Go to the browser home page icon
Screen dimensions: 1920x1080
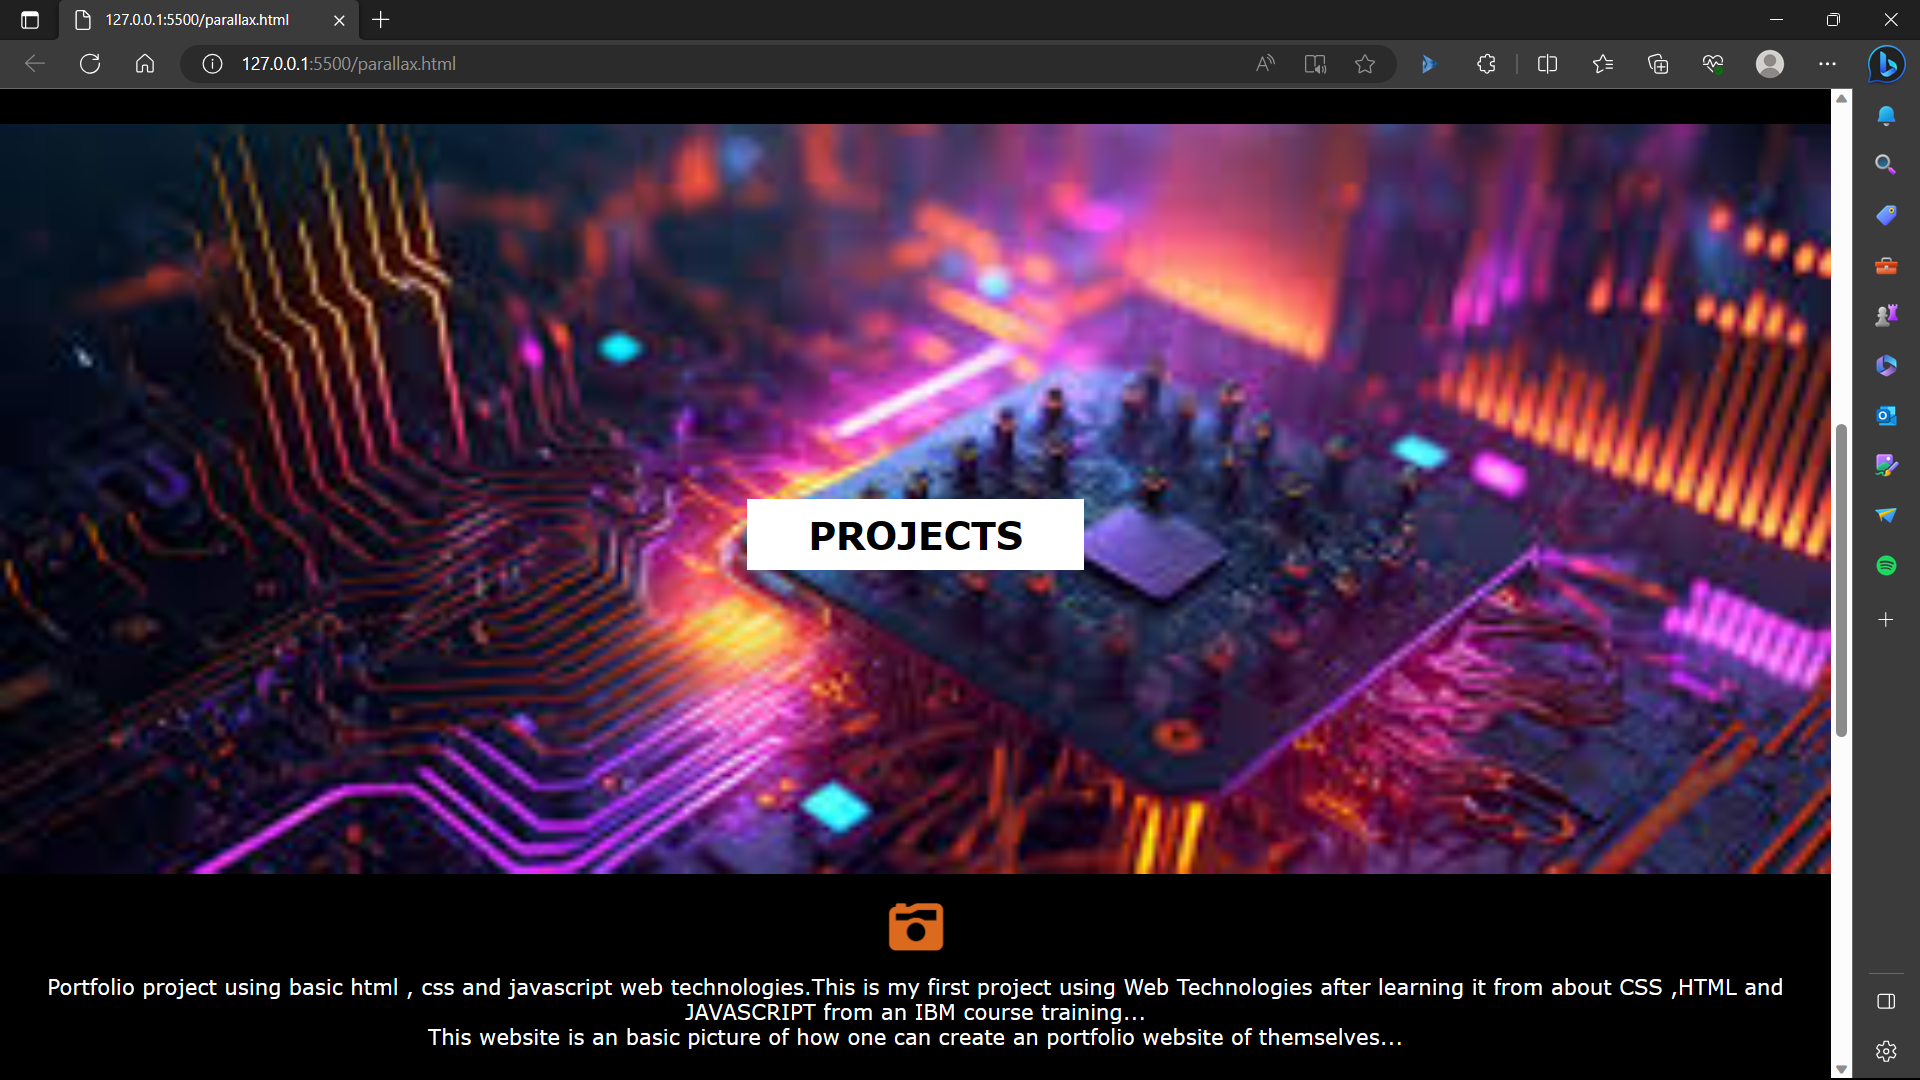[145, 64]
